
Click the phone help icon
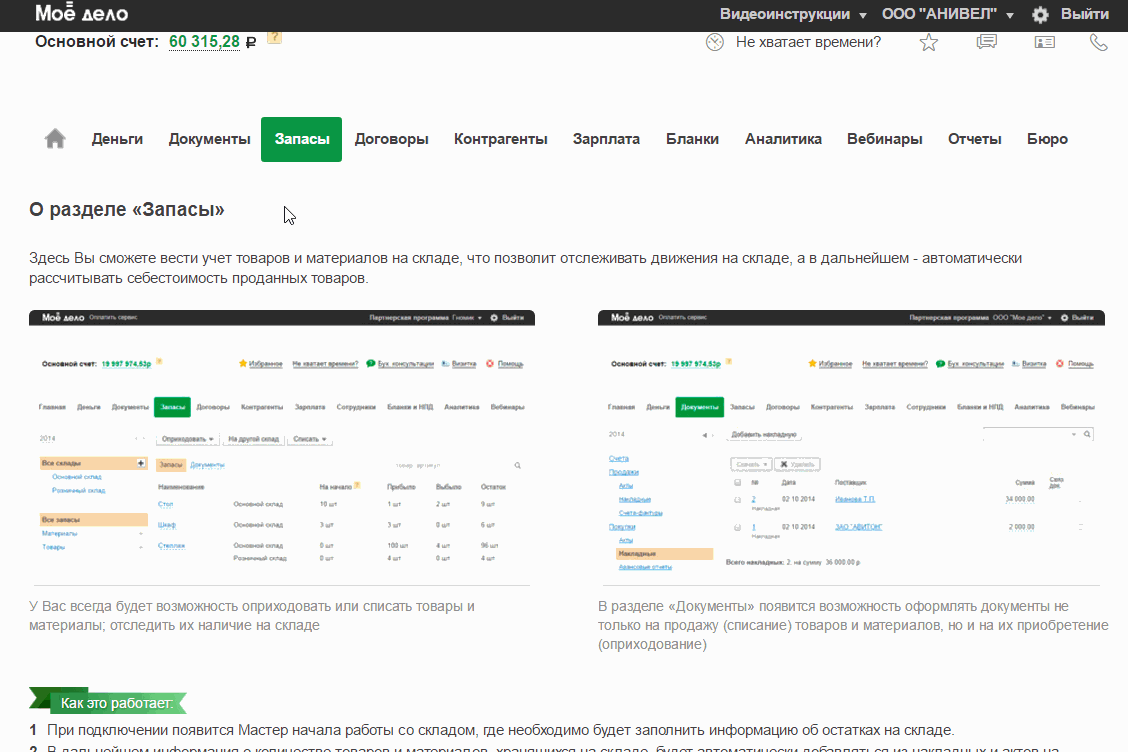(1099, 42)
